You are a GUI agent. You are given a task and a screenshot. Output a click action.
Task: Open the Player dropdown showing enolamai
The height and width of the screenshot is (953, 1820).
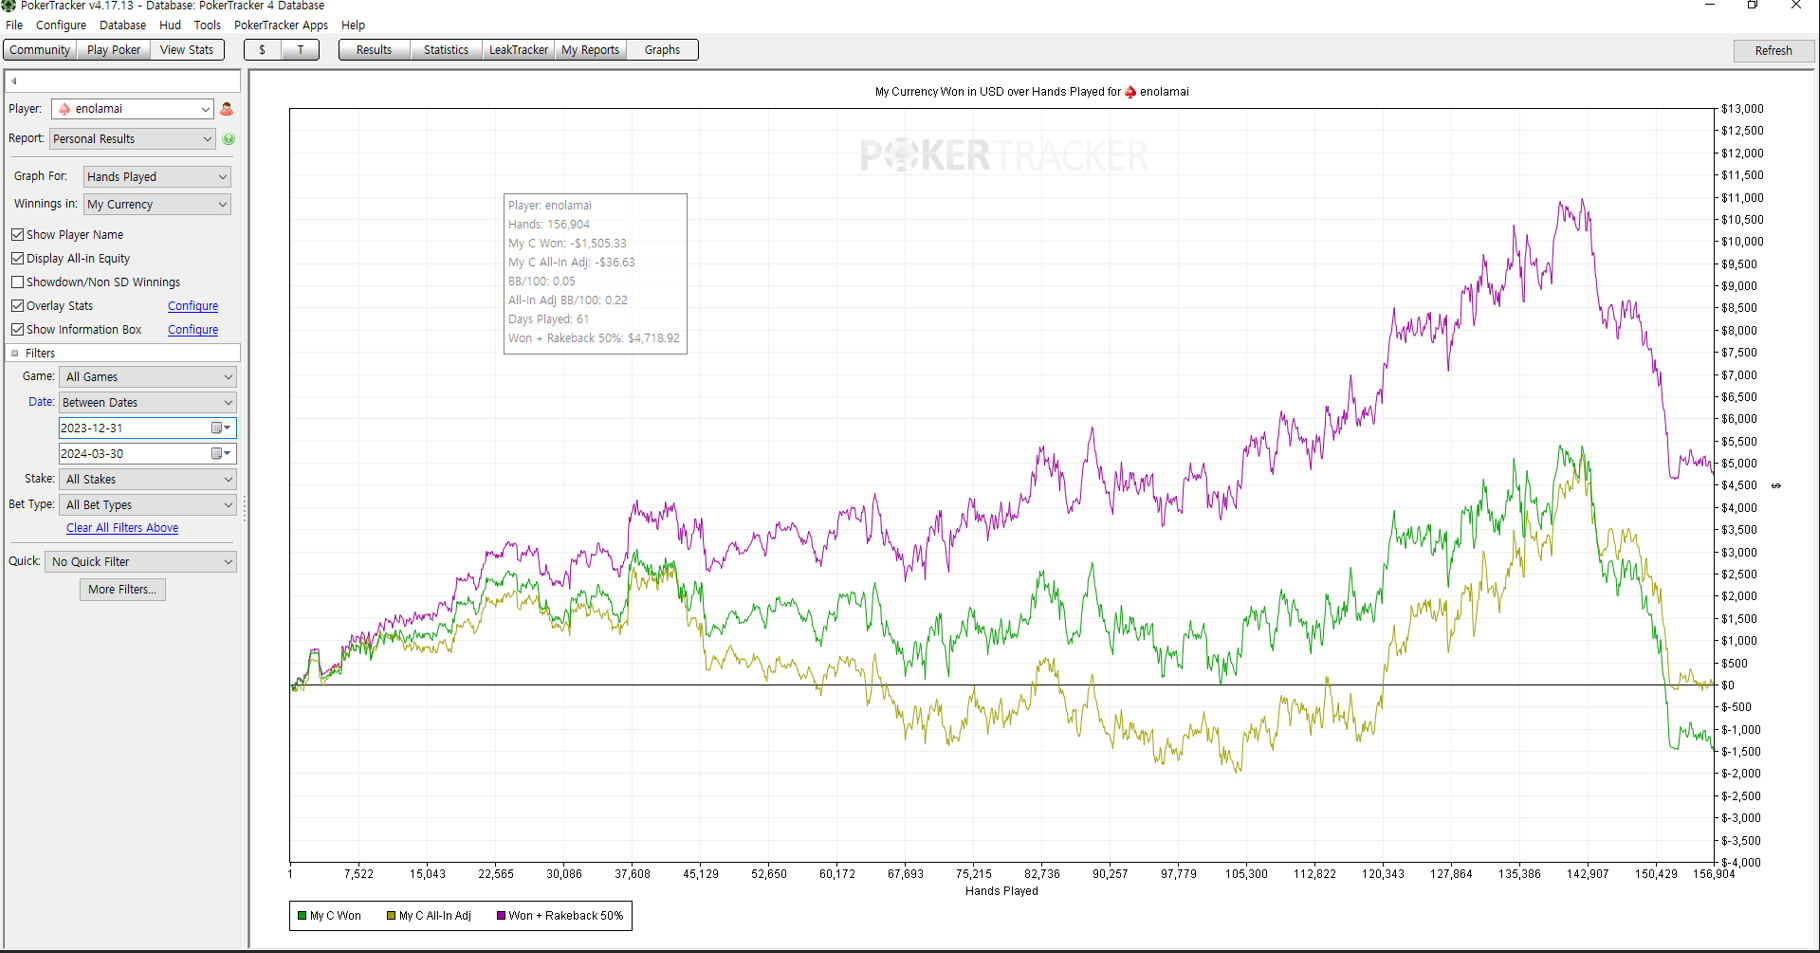pos(132,109)
